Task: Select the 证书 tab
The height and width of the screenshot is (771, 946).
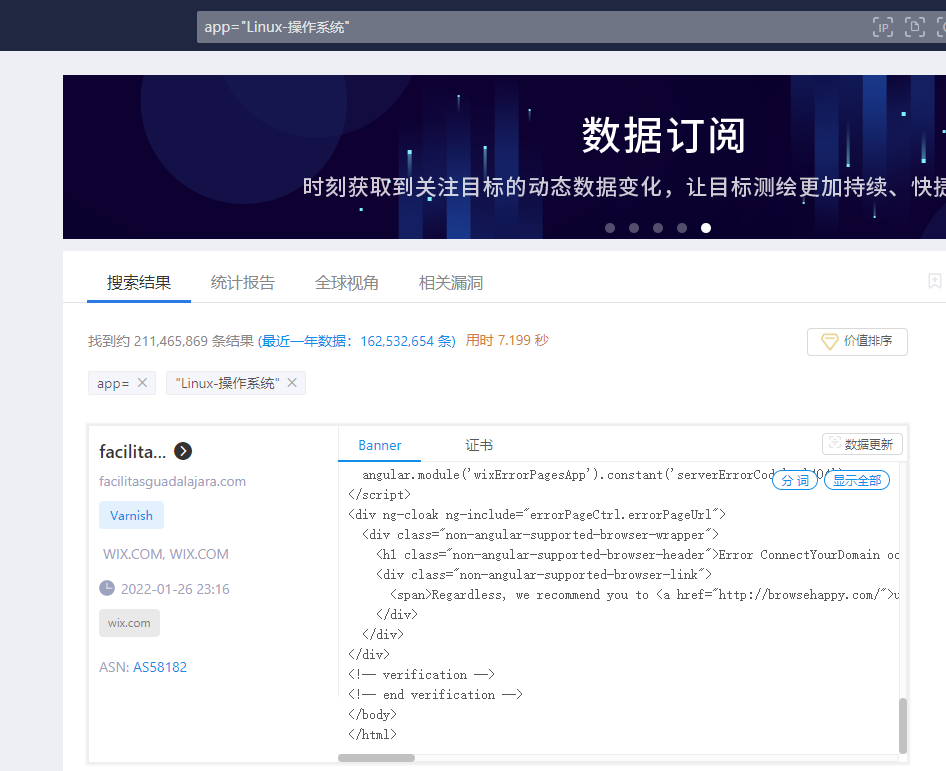Action: pyautogui.click(x=479, y=445)
